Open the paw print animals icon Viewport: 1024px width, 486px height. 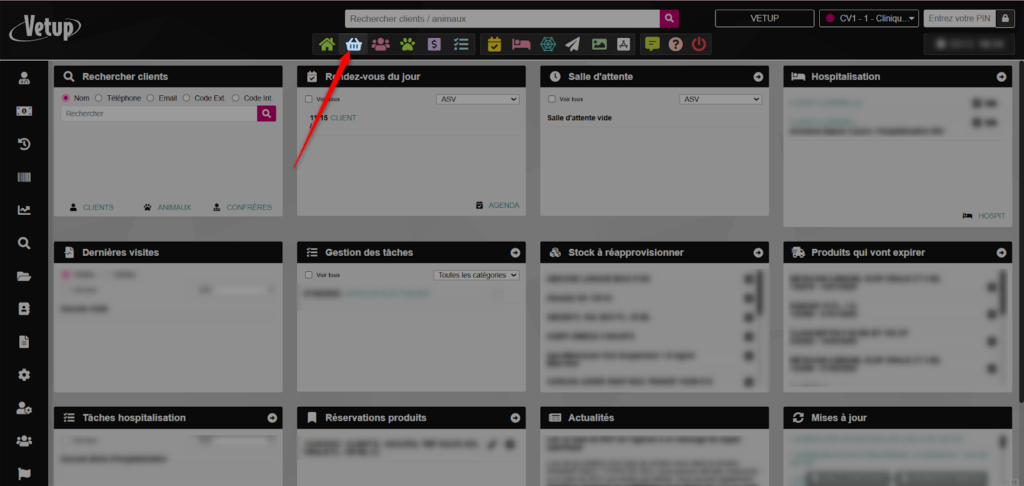click(407, 44)
